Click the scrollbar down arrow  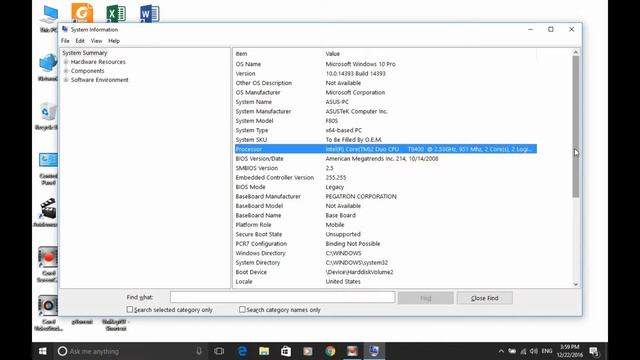coord(576,284)
